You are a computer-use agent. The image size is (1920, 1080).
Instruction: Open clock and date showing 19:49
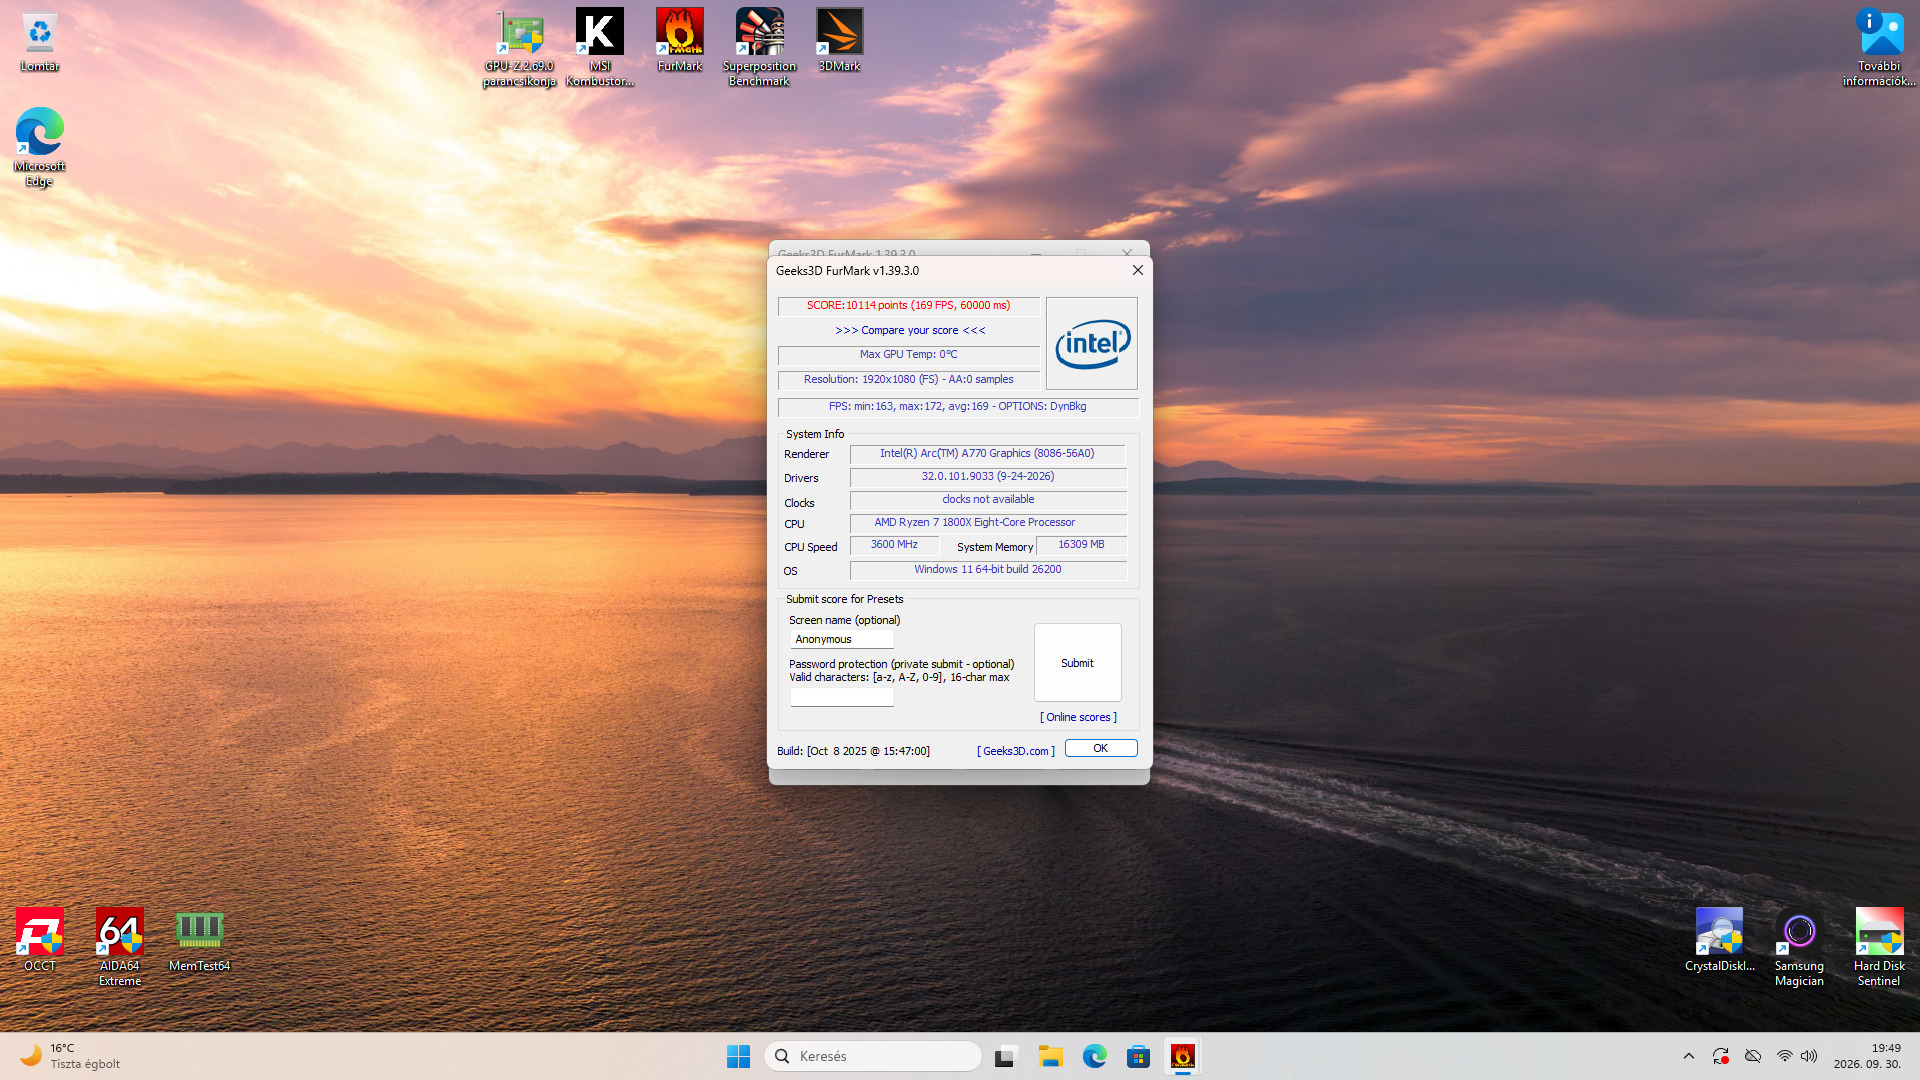[x=1867, y=1056]
